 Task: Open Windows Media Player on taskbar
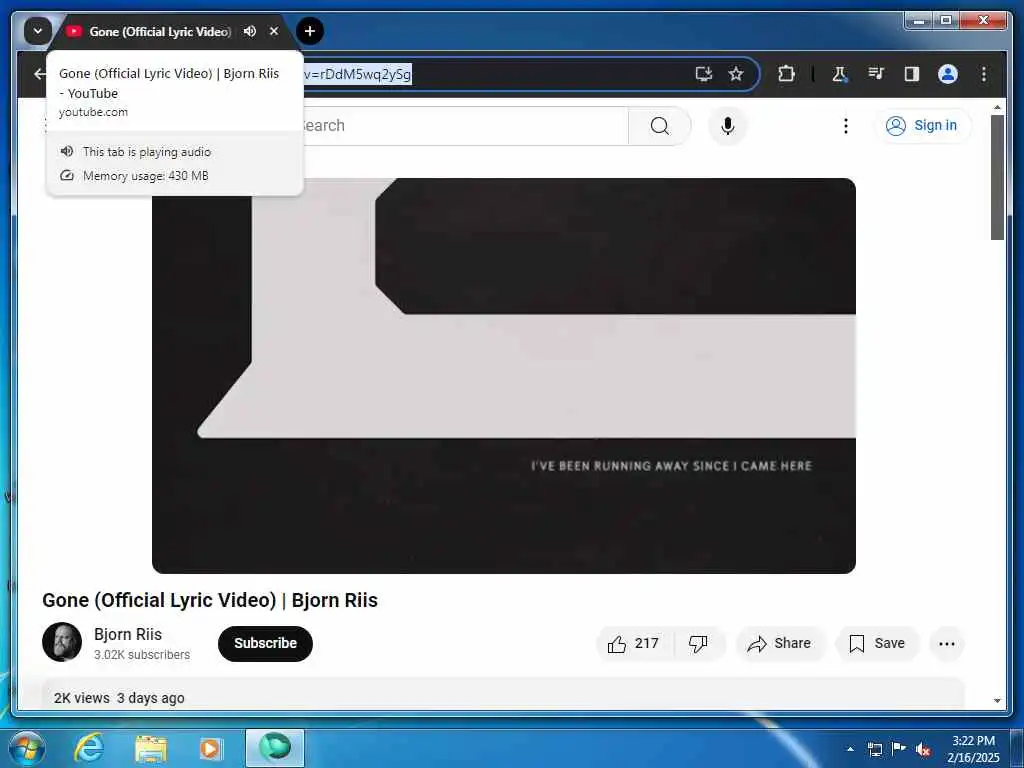coord(210,748)
